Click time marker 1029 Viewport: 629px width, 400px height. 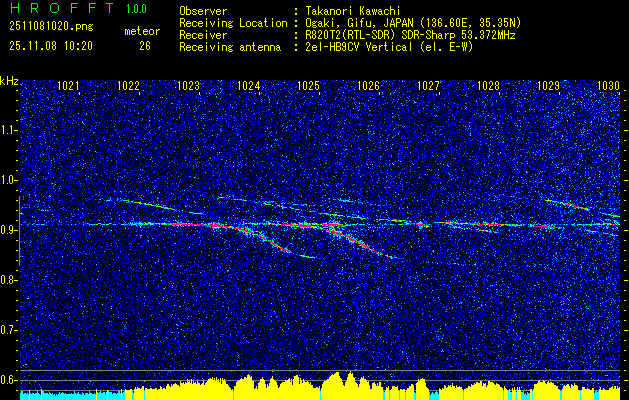(548, 85)
